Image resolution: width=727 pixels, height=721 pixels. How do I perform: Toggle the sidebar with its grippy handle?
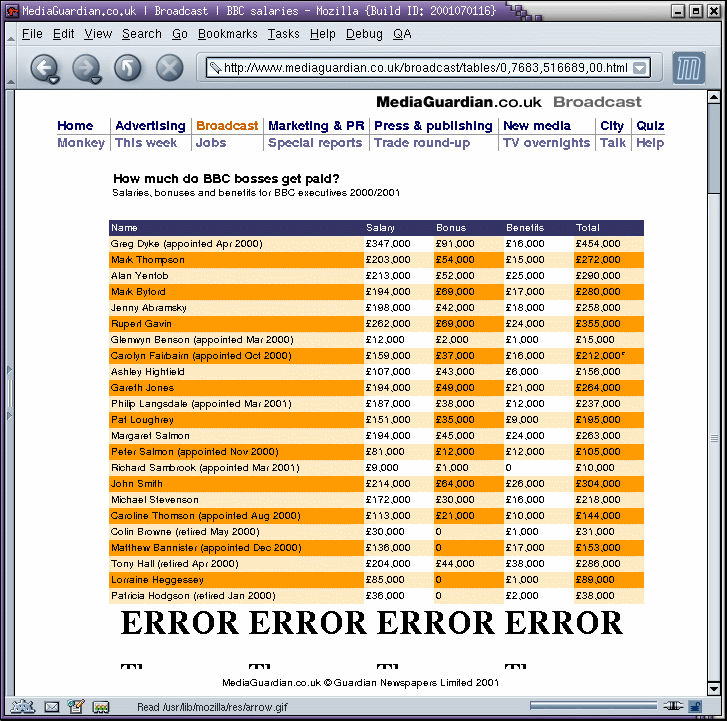(9, 393)
